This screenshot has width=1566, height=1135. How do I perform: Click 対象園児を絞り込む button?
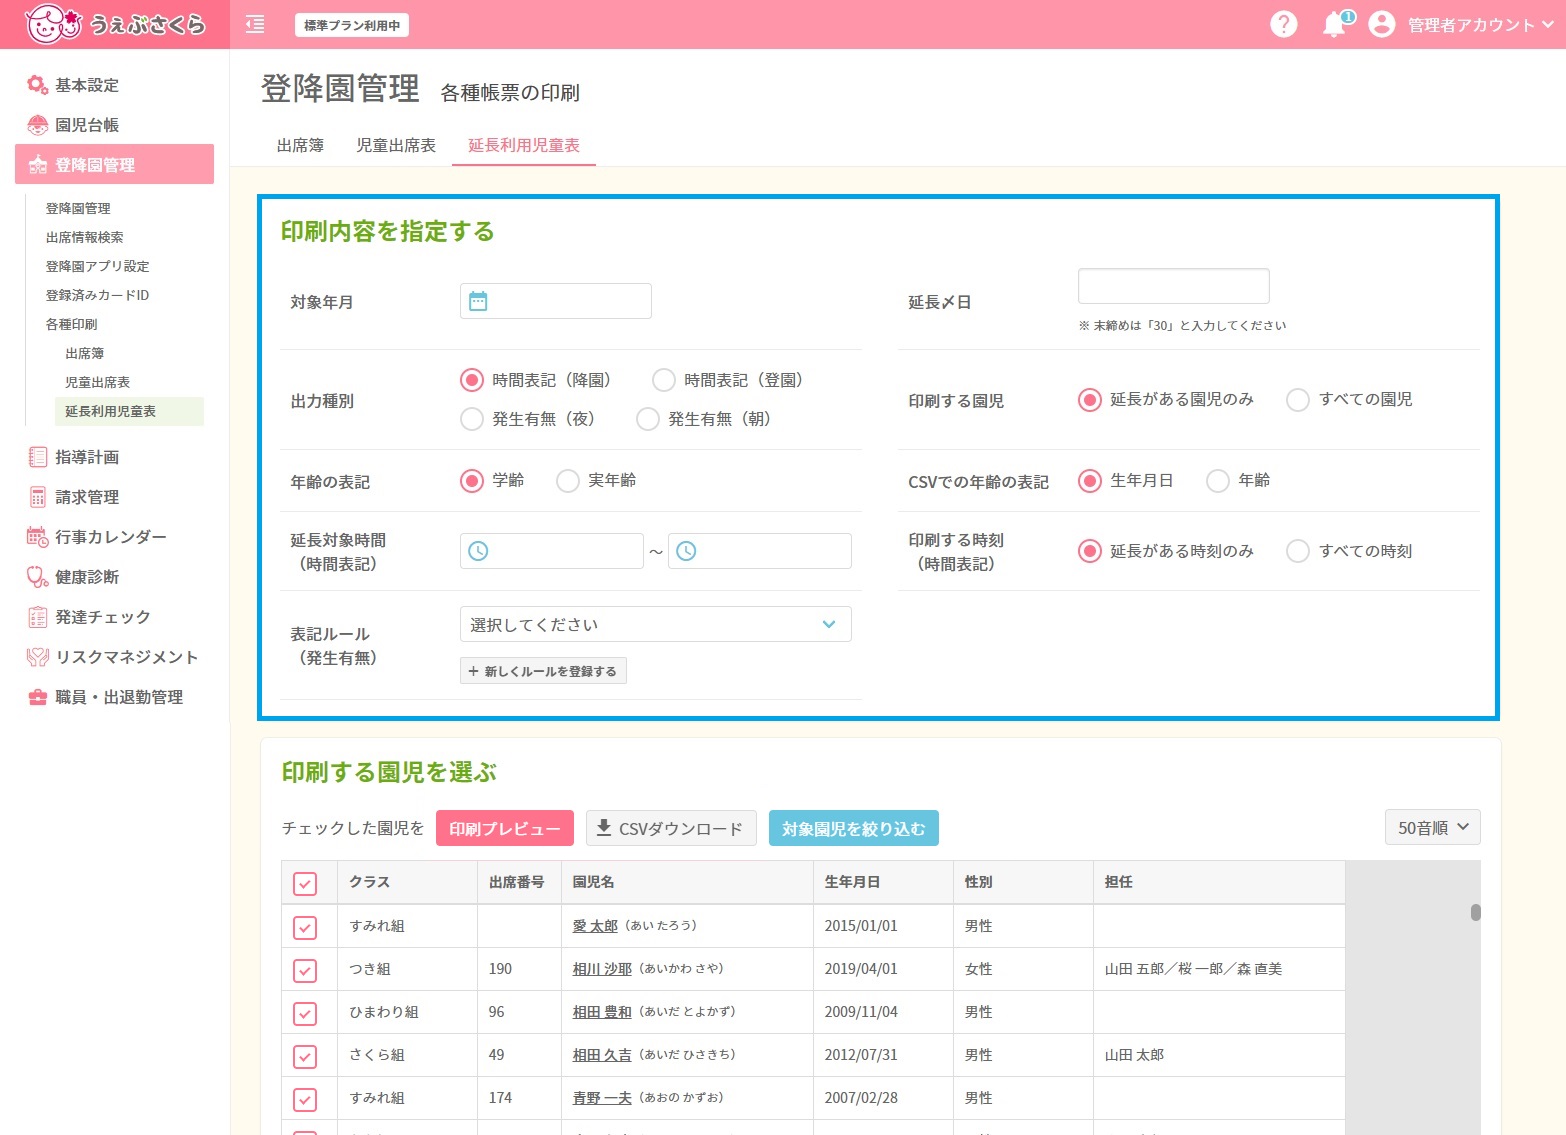[x=854, y=828]
